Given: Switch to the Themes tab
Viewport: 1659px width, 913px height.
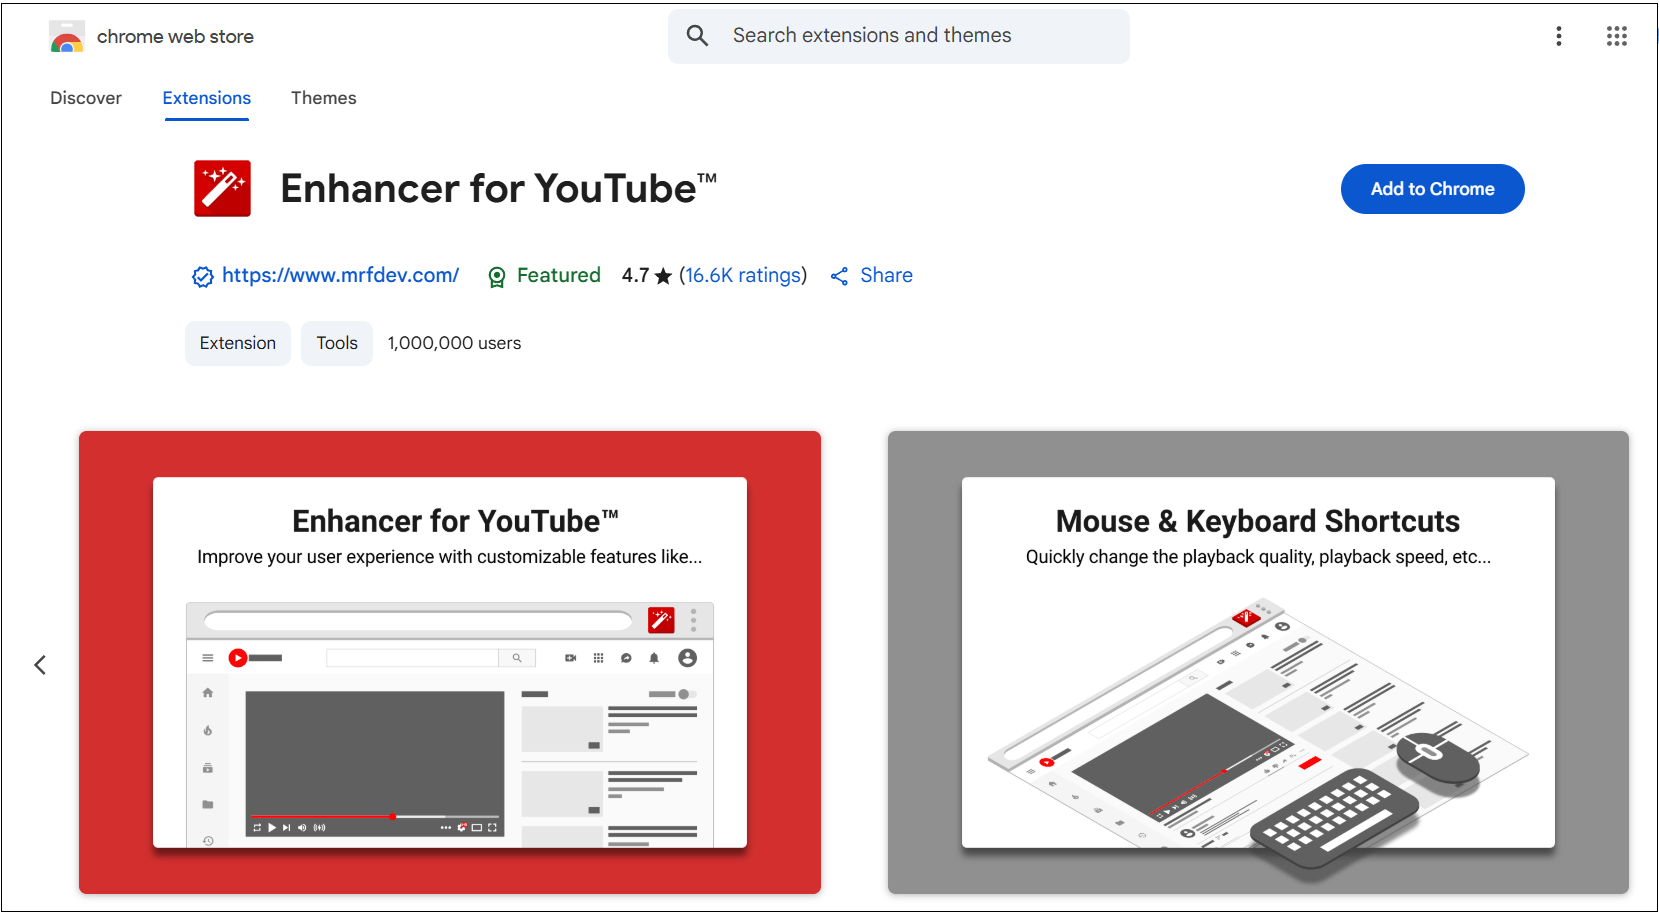Looking at the screenshot, I should point(324,98).
